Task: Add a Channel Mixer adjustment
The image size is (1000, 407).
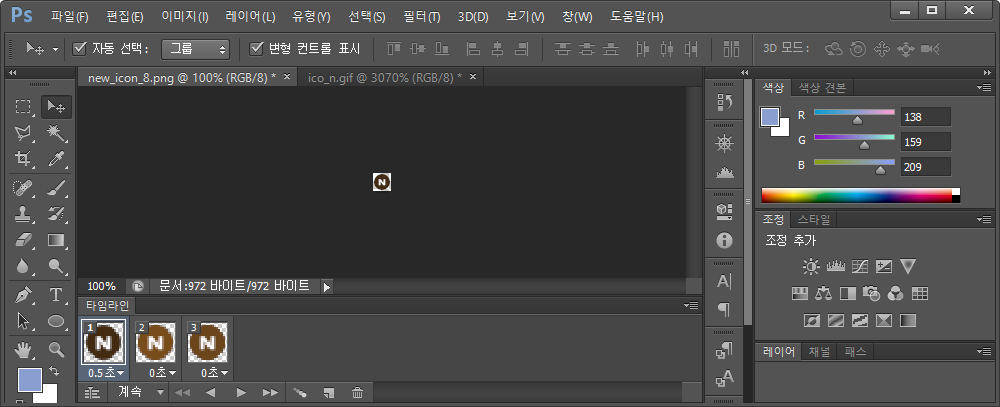Action: (x=895, y=293)
